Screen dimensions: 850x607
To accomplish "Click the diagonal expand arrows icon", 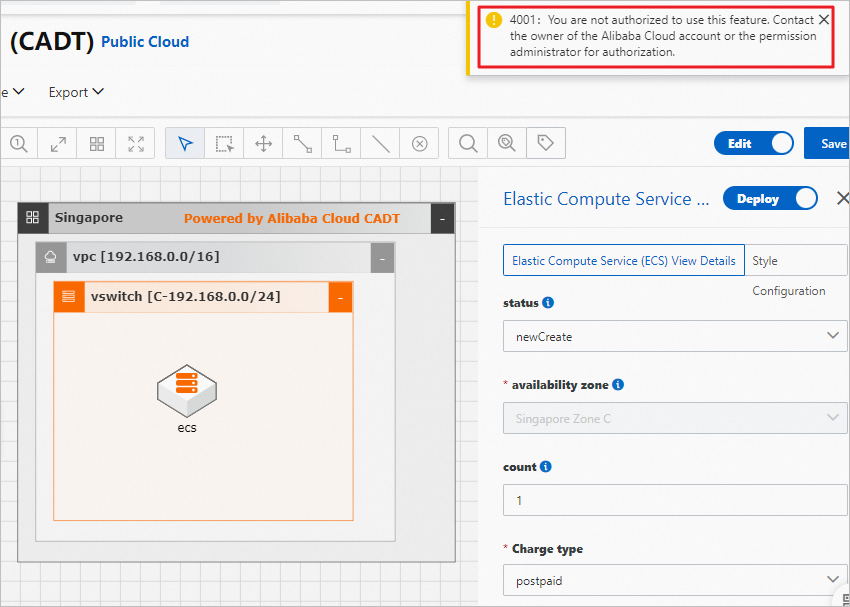I will point(57,144).
